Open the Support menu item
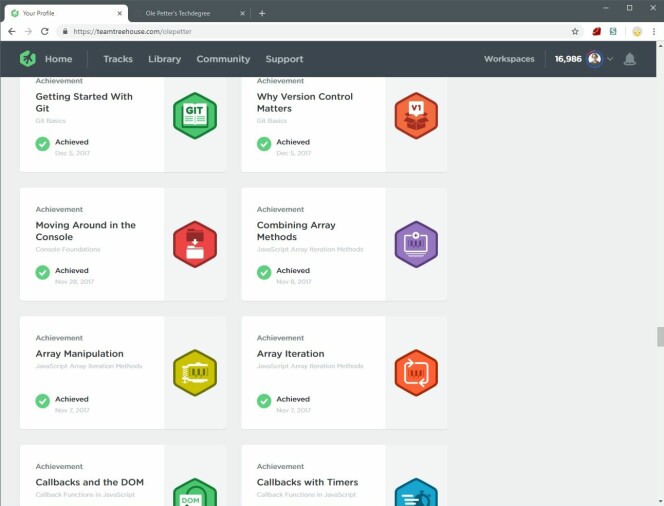The width and height of the screenshot is (664, 506). pyautogui.click(x=284, y=59)
